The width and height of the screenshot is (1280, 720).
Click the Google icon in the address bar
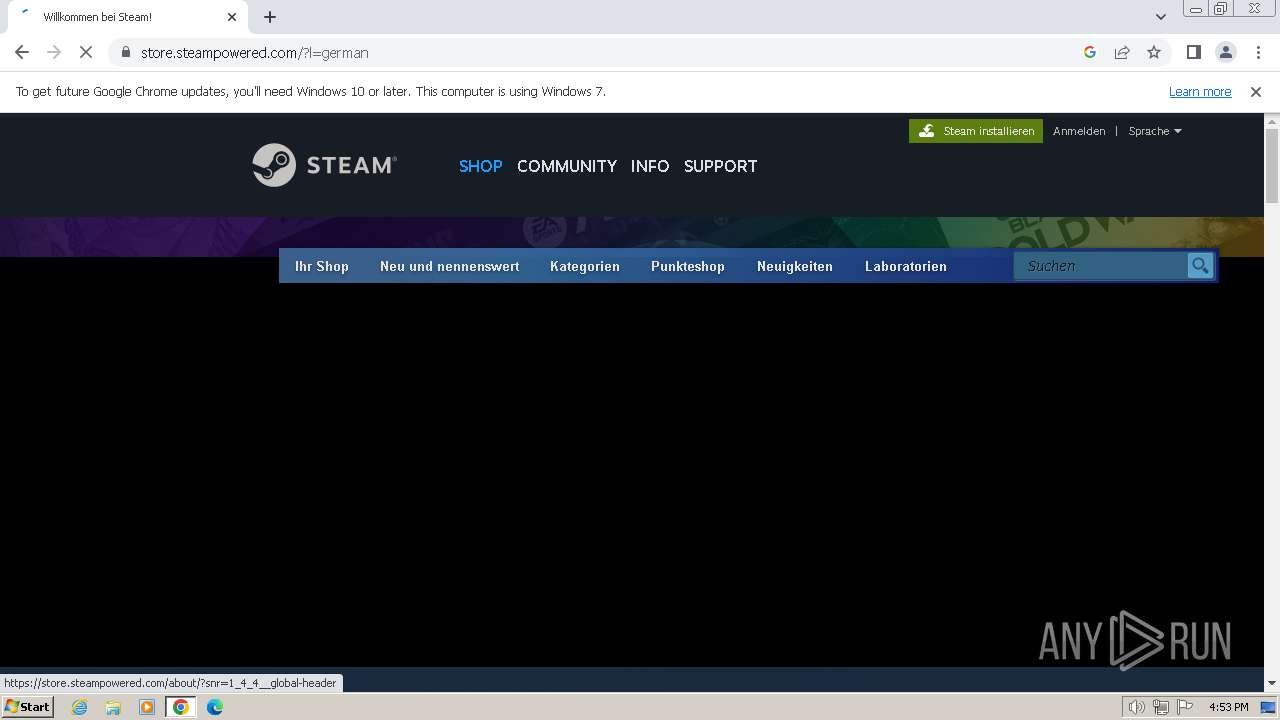1090,52
